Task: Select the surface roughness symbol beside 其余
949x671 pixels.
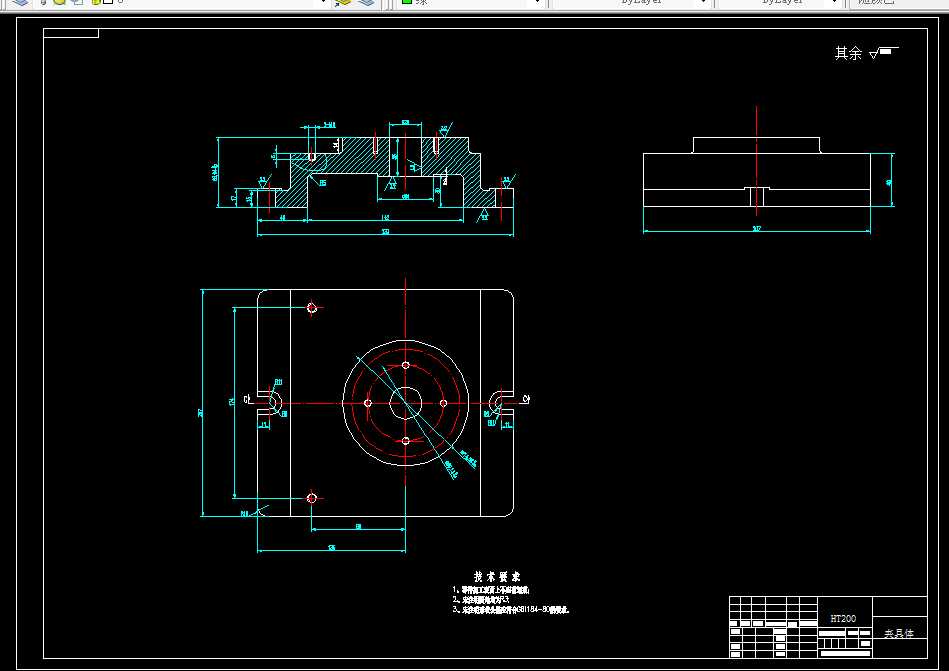Action: [x=884, y=53]
